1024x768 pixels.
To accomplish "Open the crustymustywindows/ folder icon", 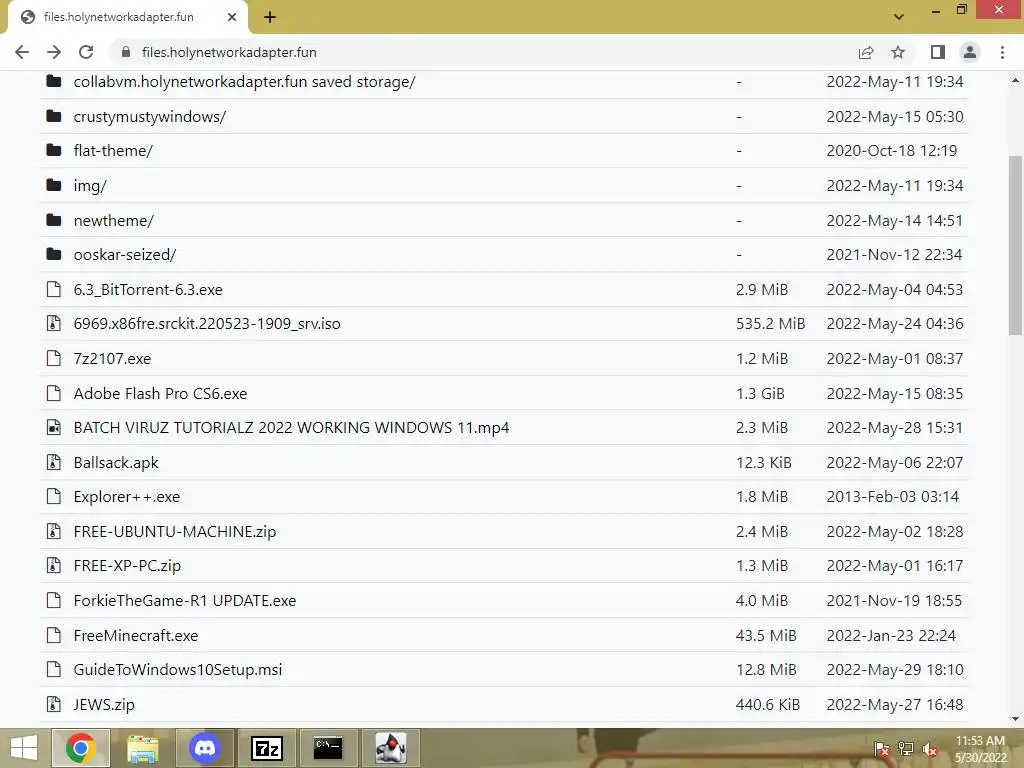I will [x=54, y=116].
